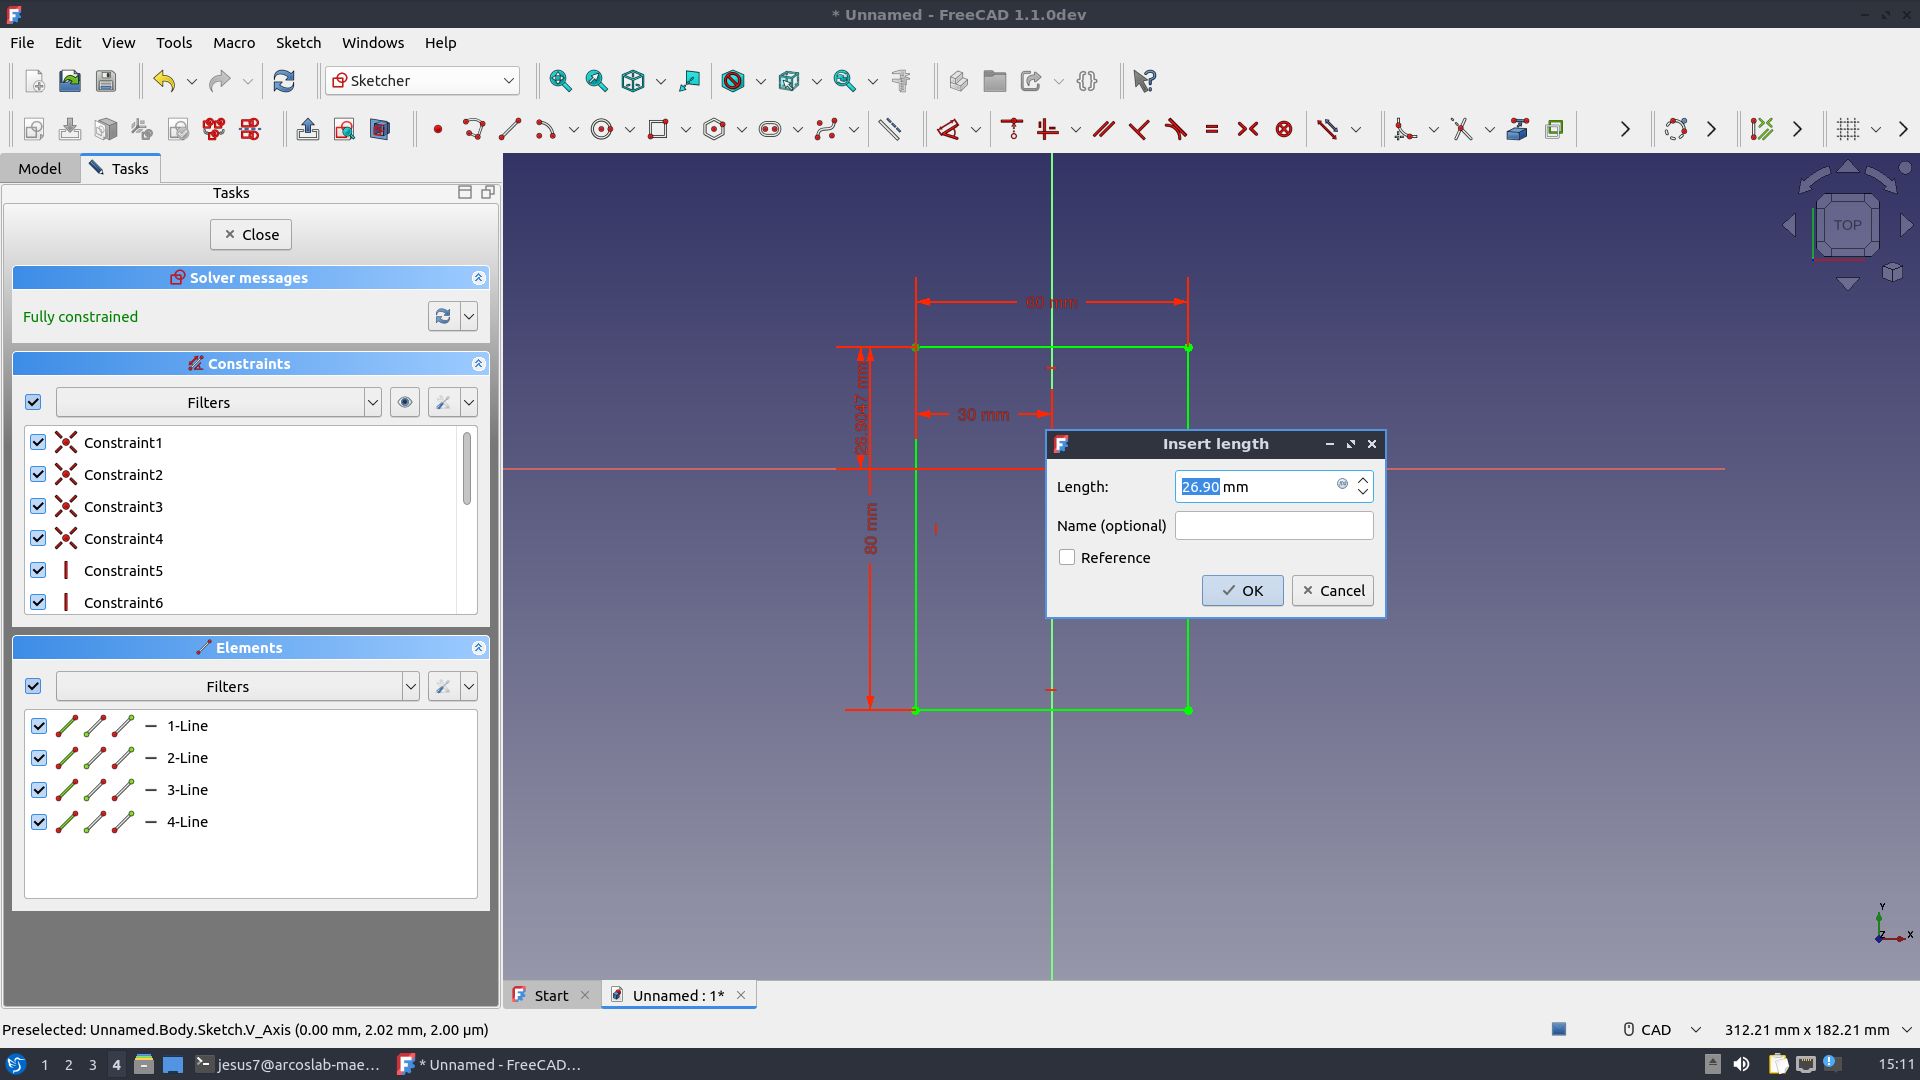Select the Create point tool

(x=437, y=129)
